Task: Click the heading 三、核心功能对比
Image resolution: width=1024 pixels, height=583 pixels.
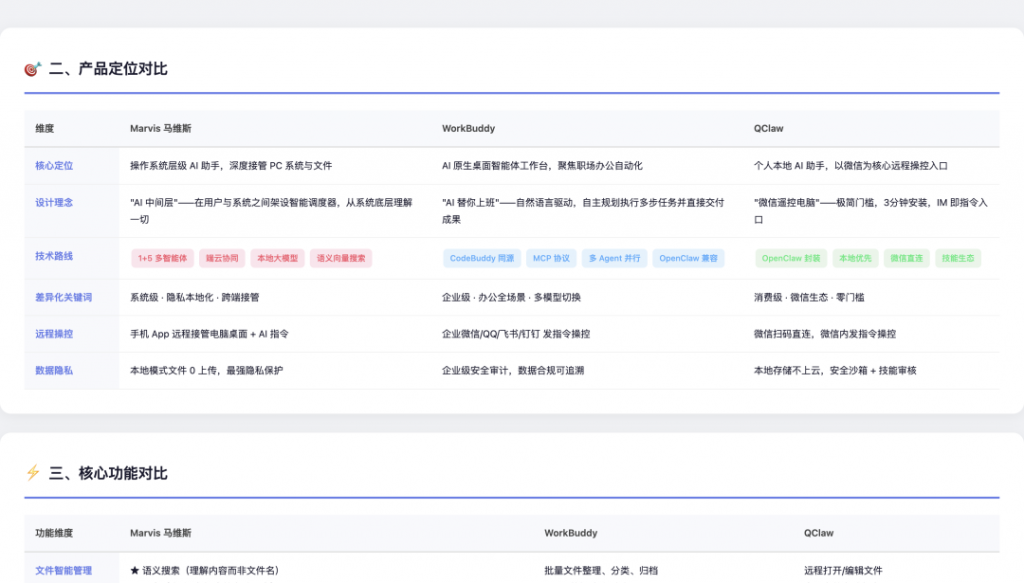Action: click(108, 473)
